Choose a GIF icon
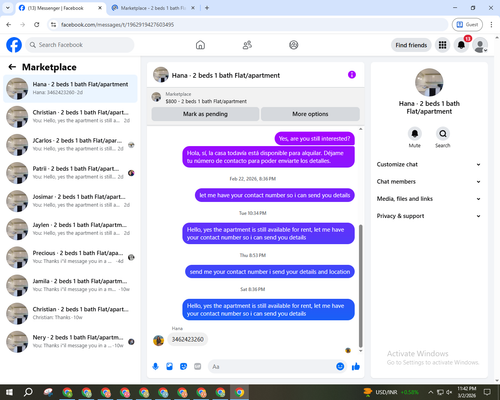 pos(198,367)
